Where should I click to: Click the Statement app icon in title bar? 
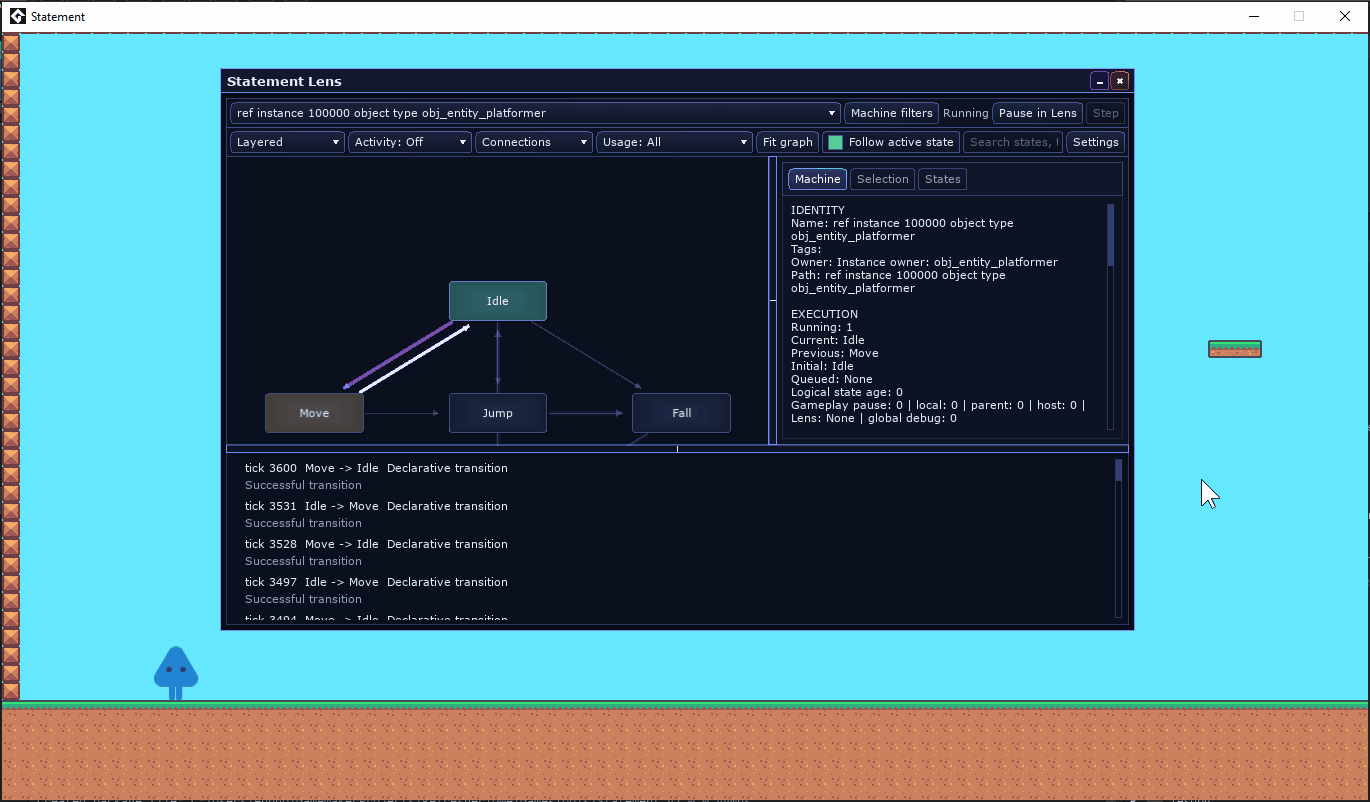click(17, 16)
